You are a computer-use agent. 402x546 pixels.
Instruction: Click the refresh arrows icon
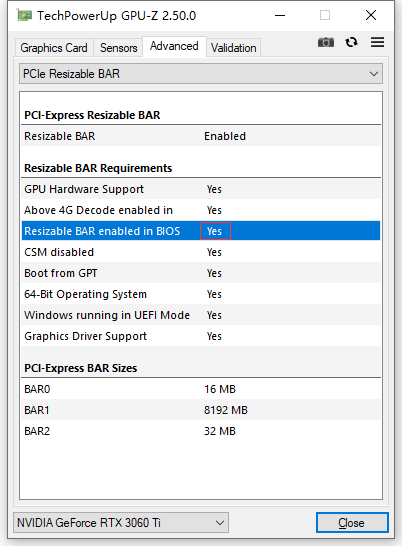[x=351, y=42]
